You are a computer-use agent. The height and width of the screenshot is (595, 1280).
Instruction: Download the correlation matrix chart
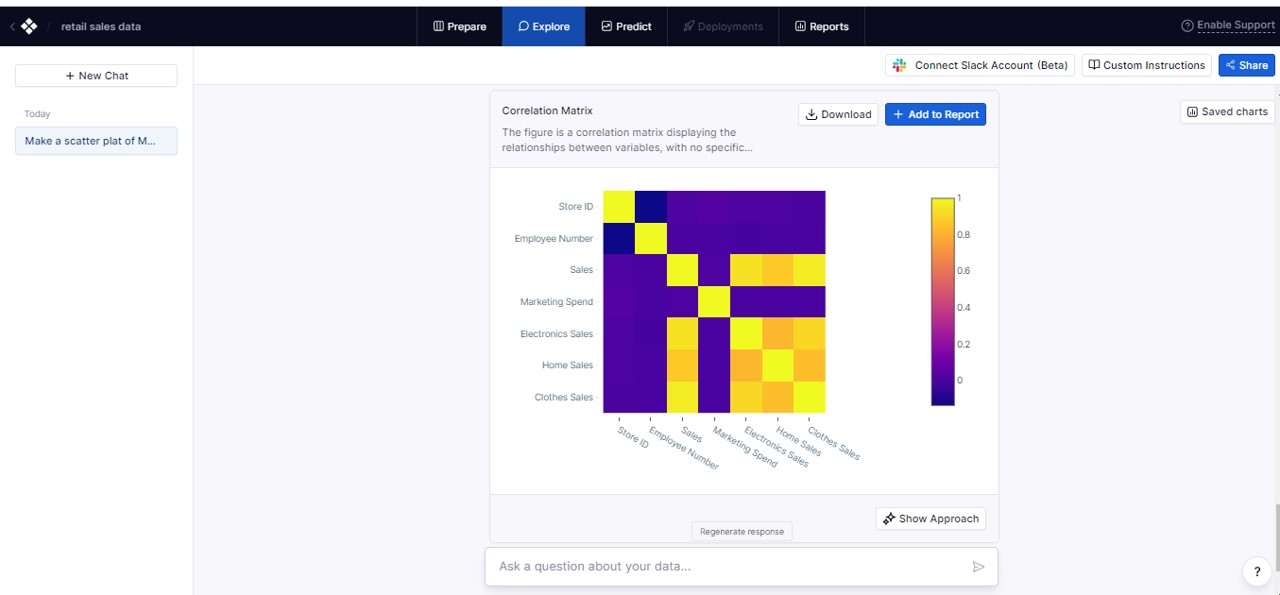click(838, 114)
